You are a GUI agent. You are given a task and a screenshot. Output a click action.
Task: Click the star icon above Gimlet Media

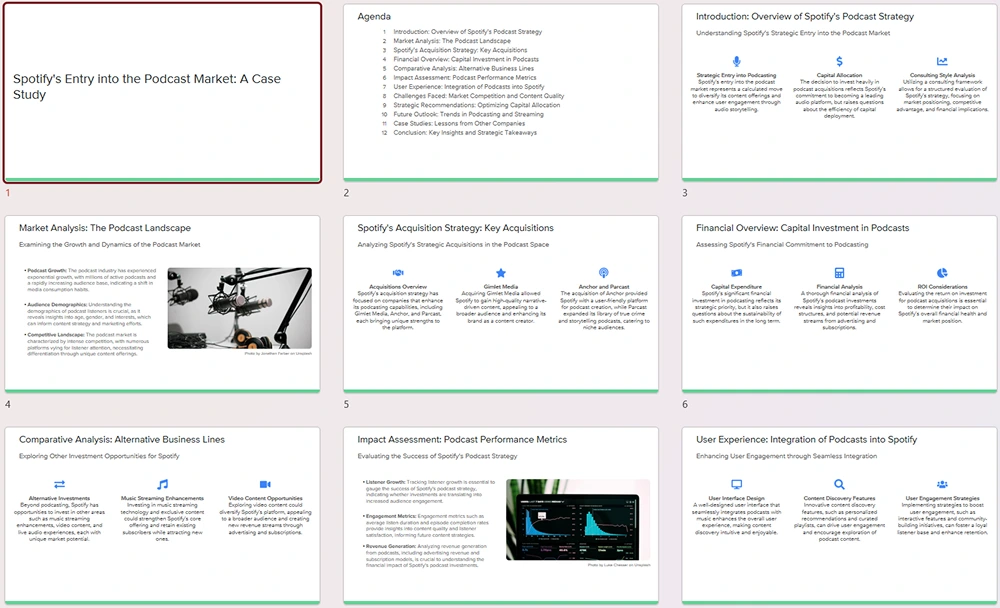pyautogui.click(x=500, y=273)
